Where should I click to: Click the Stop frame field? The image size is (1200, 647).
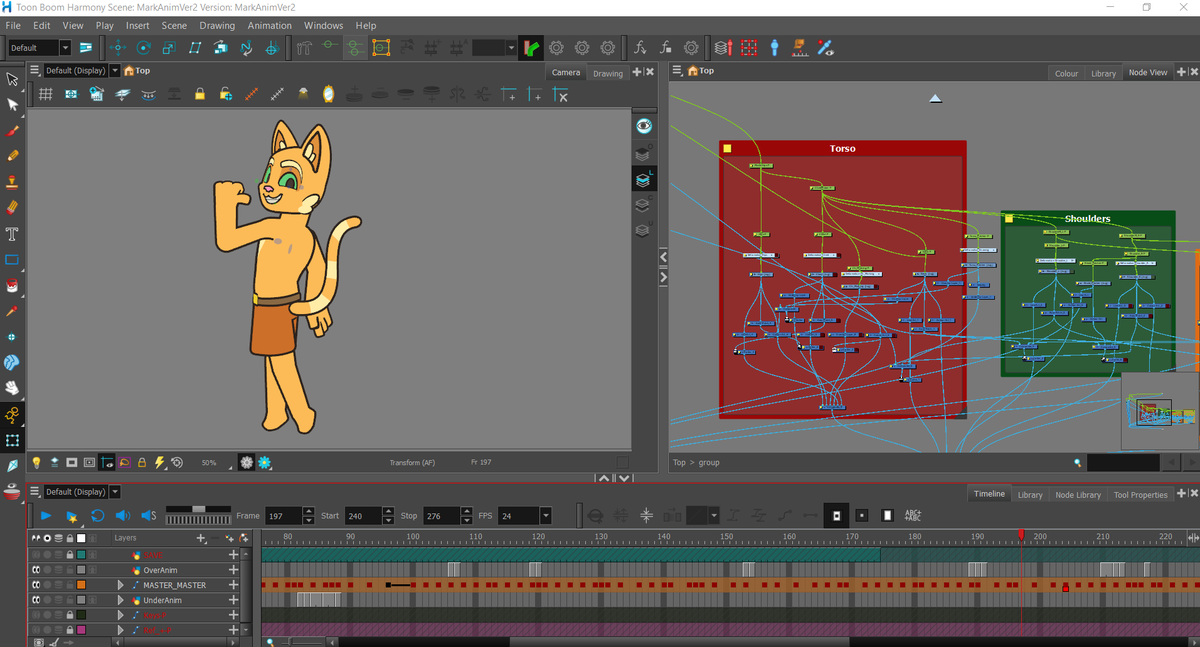pyautogui.click(x=441, y=516)
